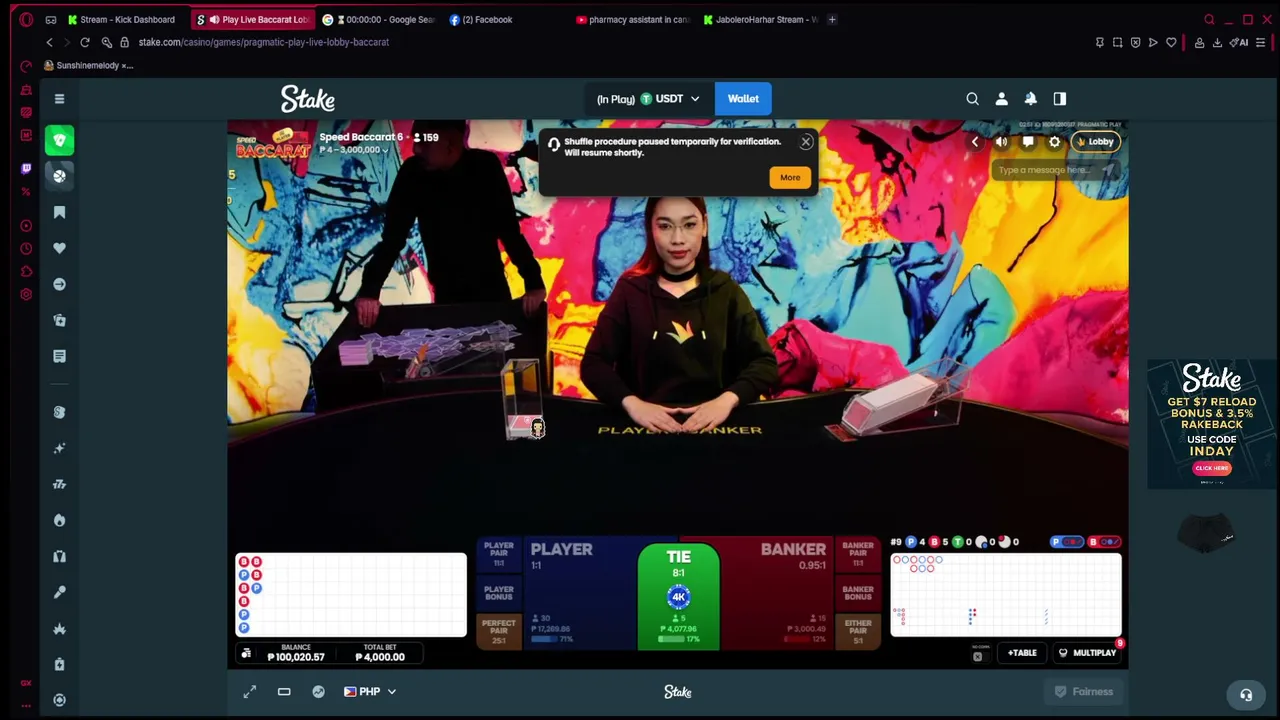Bet on Perfect Pair 25:1
Screen dimensions: 1280x720
[498, 631]
